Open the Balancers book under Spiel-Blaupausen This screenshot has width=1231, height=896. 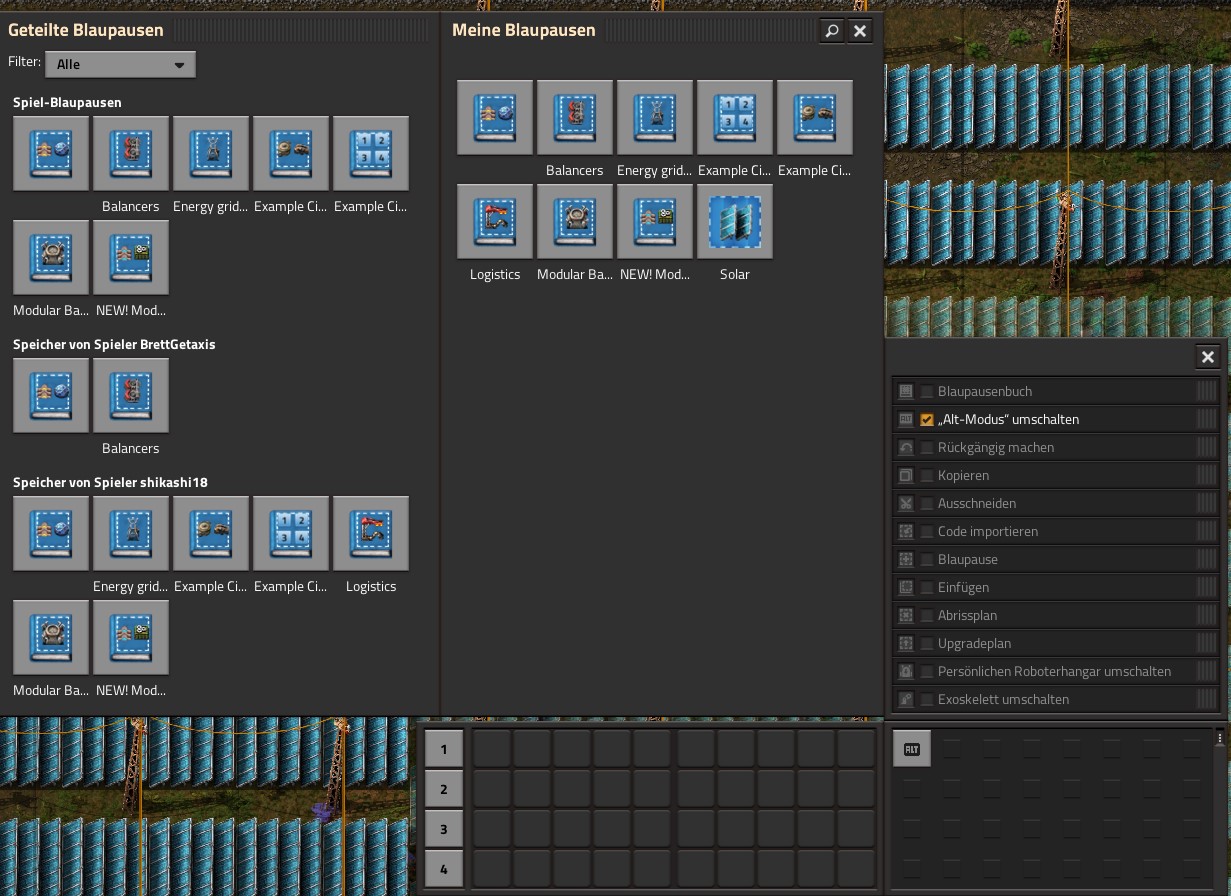(131, 153)
